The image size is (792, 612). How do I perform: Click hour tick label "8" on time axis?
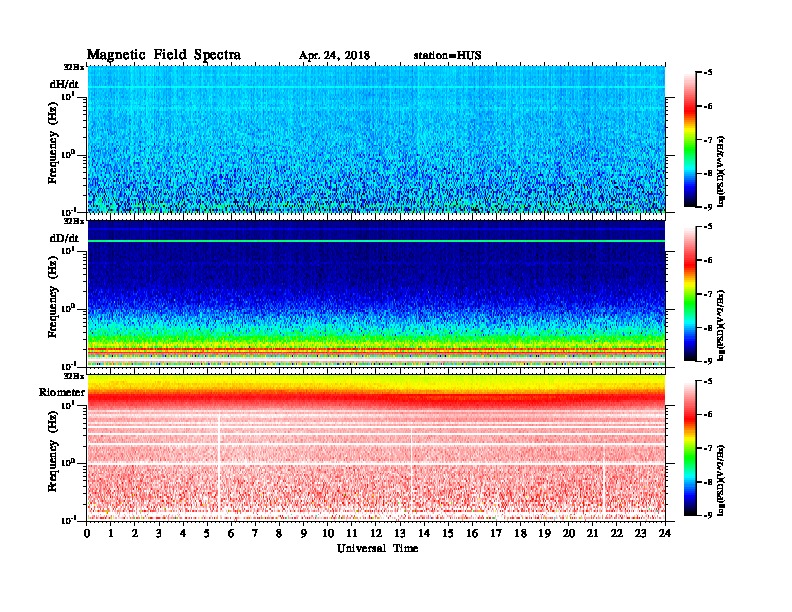[x=279, y=533]
